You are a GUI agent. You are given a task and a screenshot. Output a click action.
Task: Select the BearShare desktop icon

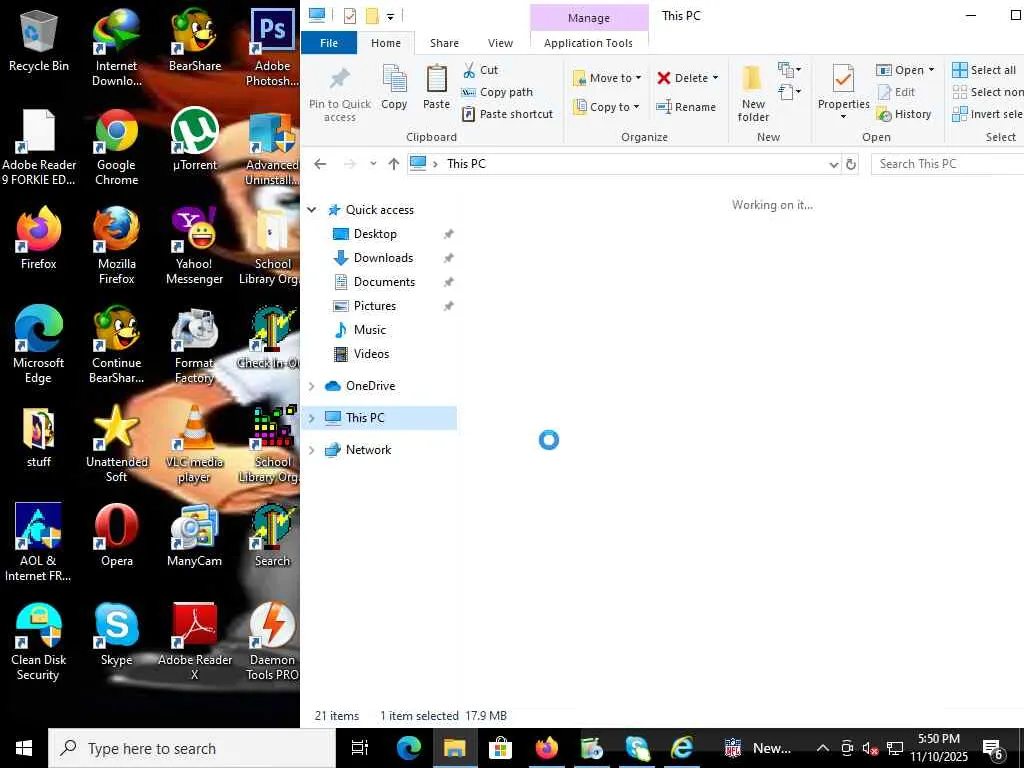pyautogui.click(x=194, y=40)
